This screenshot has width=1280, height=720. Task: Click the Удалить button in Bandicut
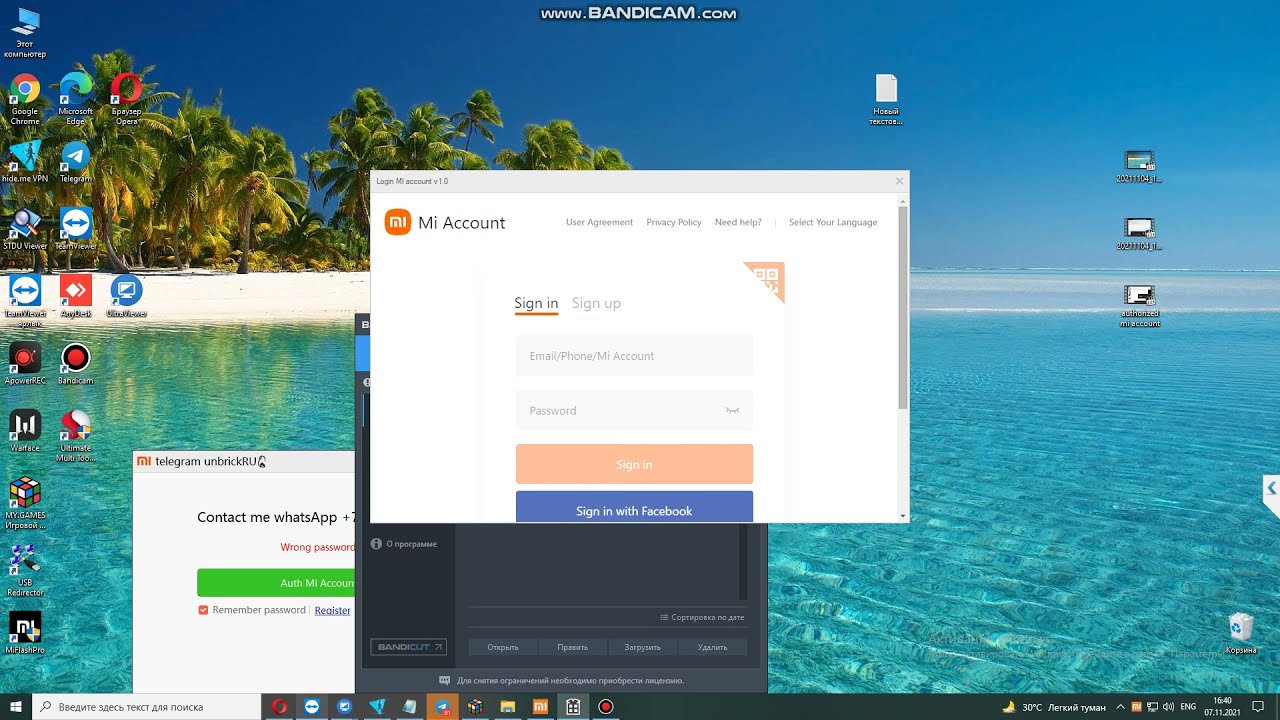[712, 647]
